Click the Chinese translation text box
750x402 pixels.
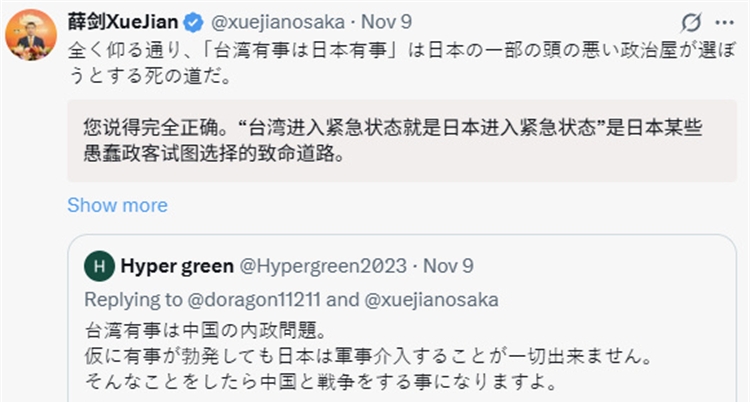coord(400,141)
